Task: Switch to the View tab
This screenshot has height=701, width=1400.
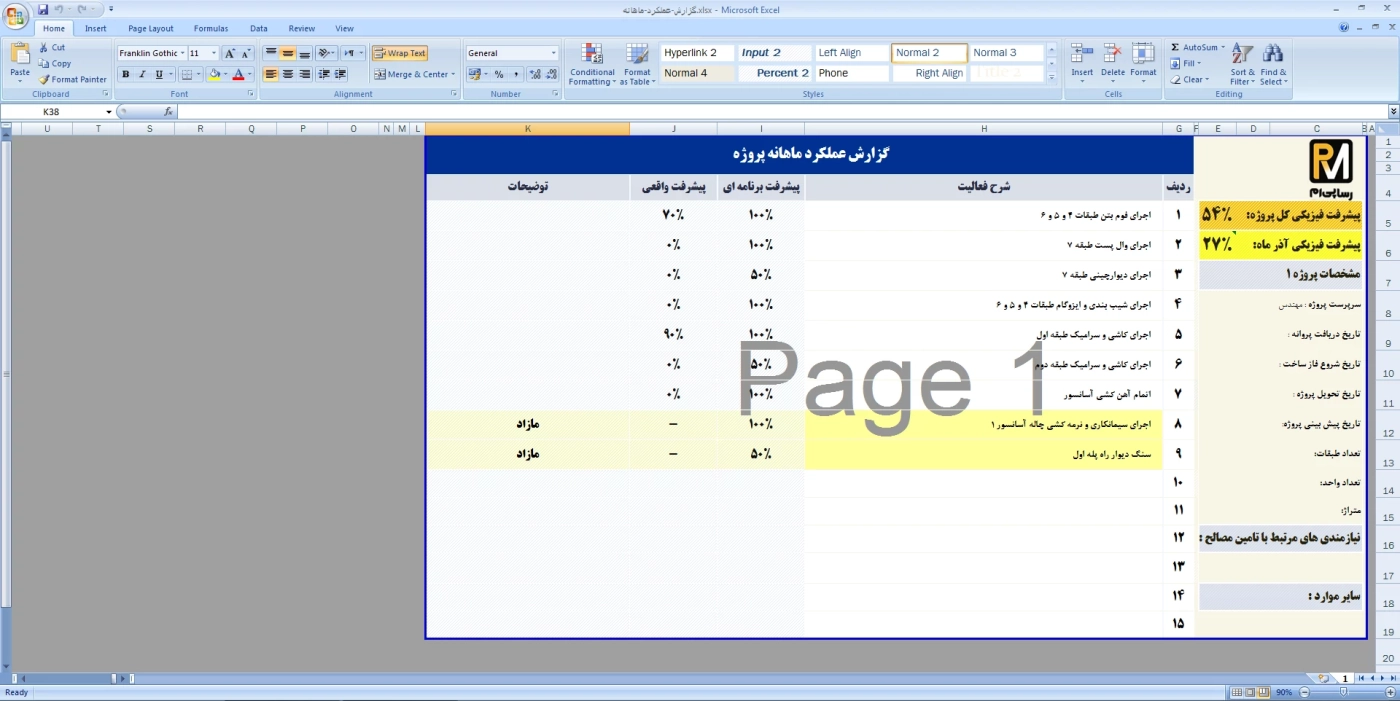Action: (344, 29)
